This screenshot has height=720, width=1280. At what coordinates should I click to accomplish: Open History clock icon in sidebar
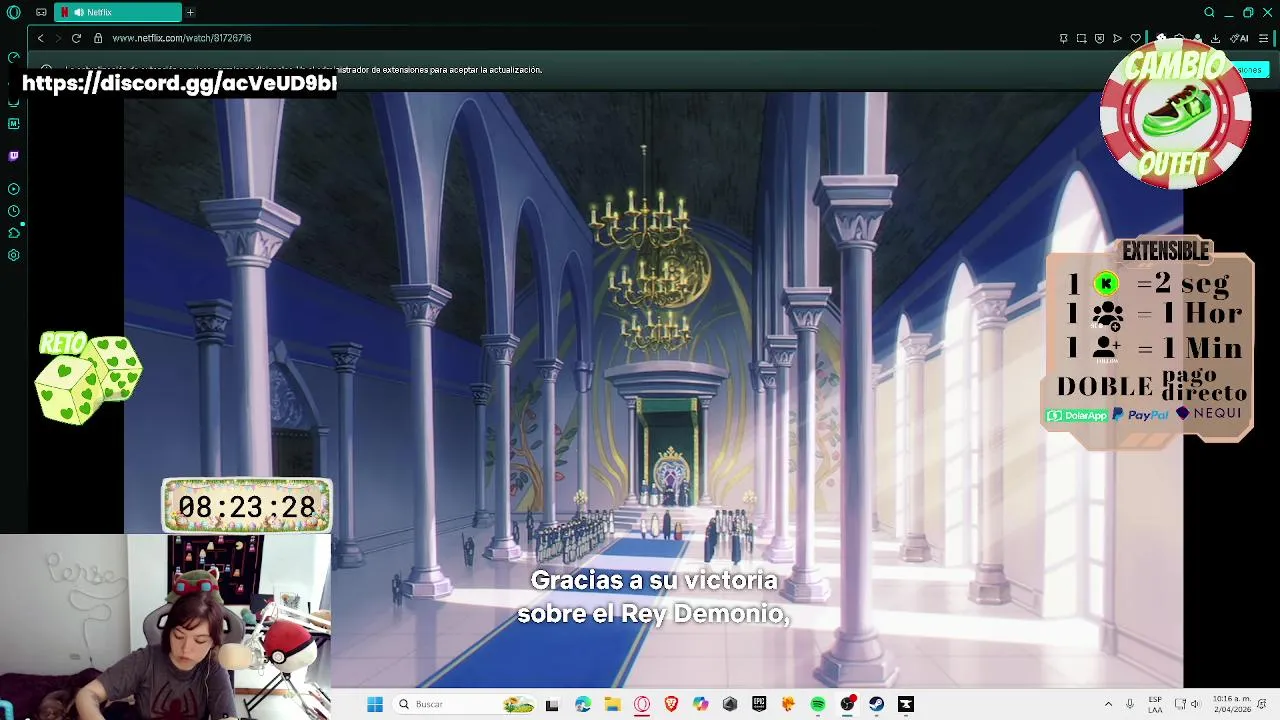click(x=14, y=211)
